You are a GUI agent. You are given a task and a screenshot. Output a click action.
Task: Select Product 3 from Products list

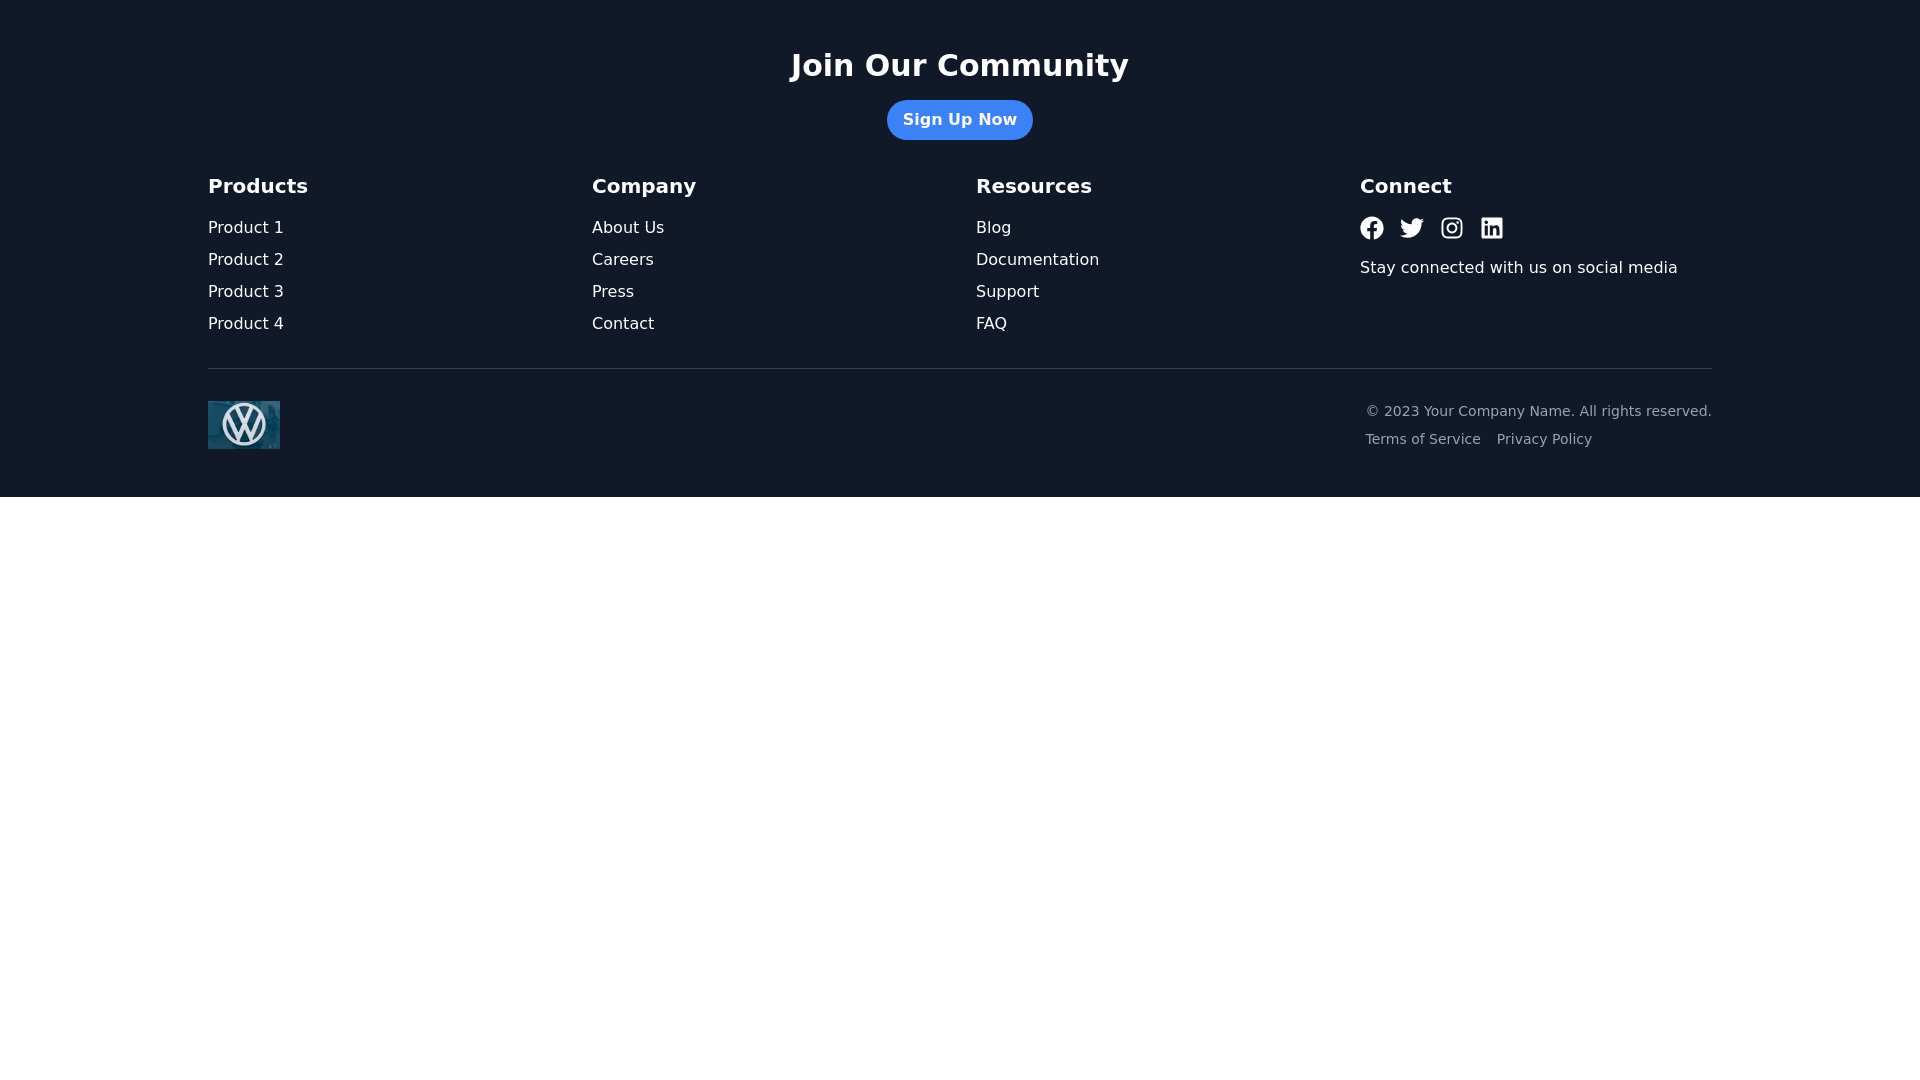pyautogui.click(x=245, y=291)
